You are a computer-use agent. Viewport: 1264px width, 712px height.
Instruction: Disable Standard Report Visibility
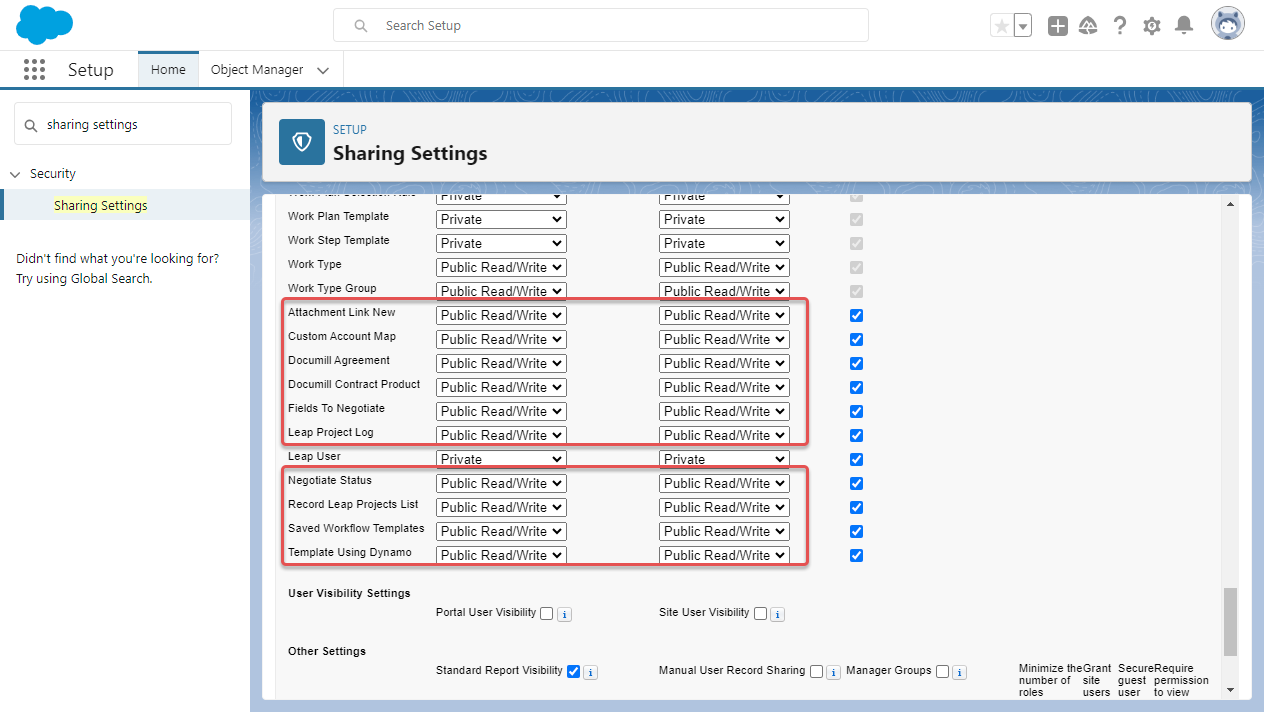[x=573, y=671]
